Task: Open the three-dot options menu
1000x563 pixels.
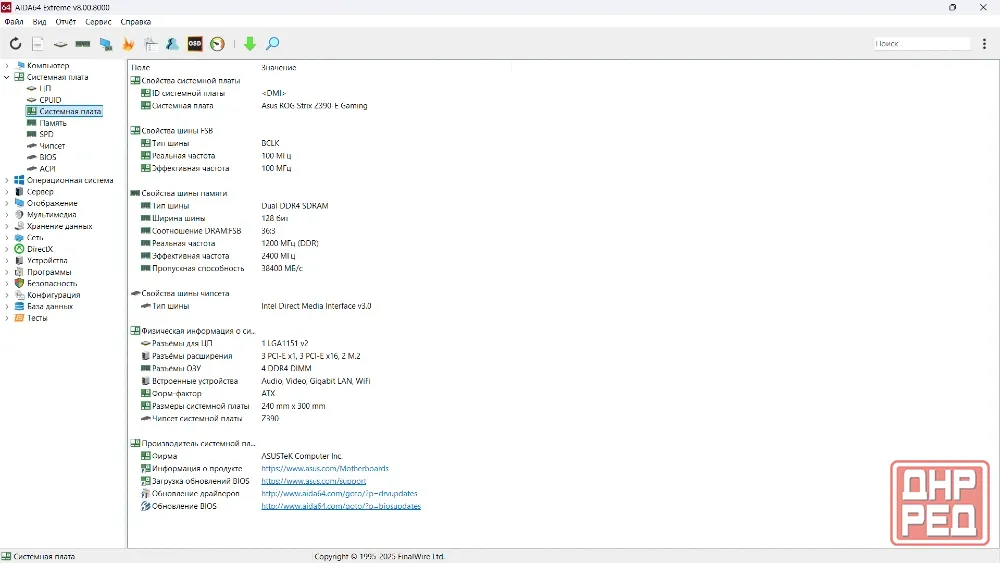Action: click(x=984, y=43)
